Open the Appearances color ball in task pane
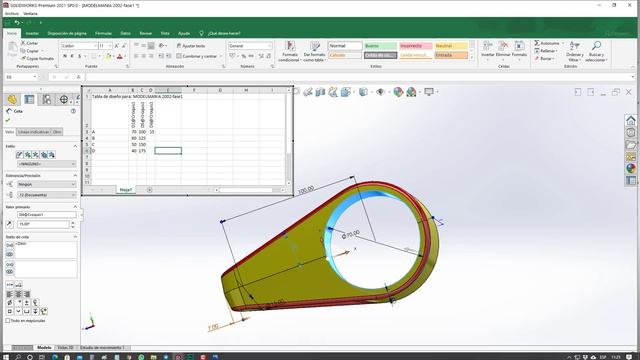 click(631, 168)
